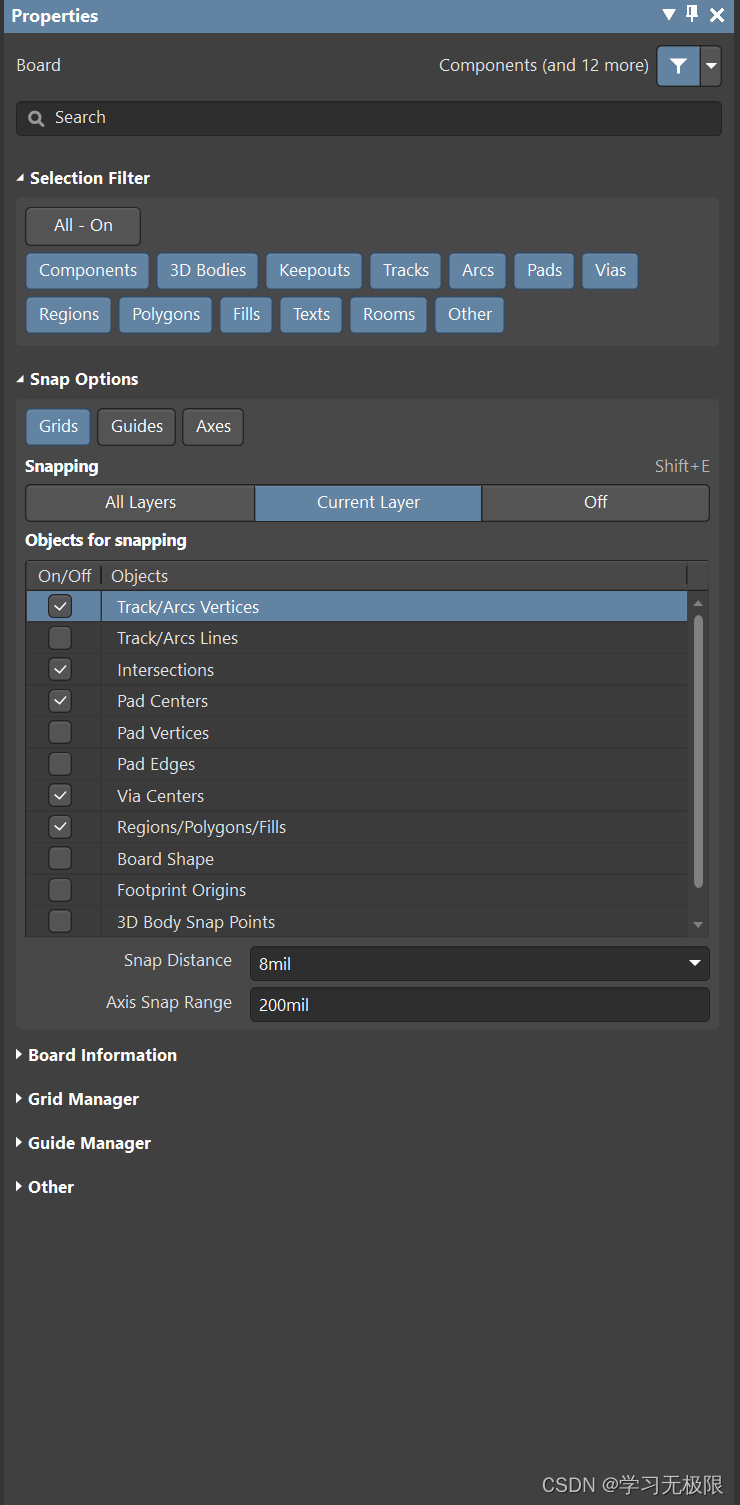Switch snapping to All Layers
Screen dimensions: 740x1505
pyautogui.click(x=140, y=502)
